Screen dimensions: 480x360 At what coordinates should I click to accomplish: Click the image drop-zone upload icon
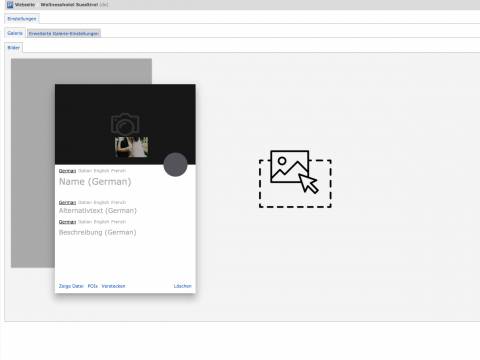(x=295, y=179)
